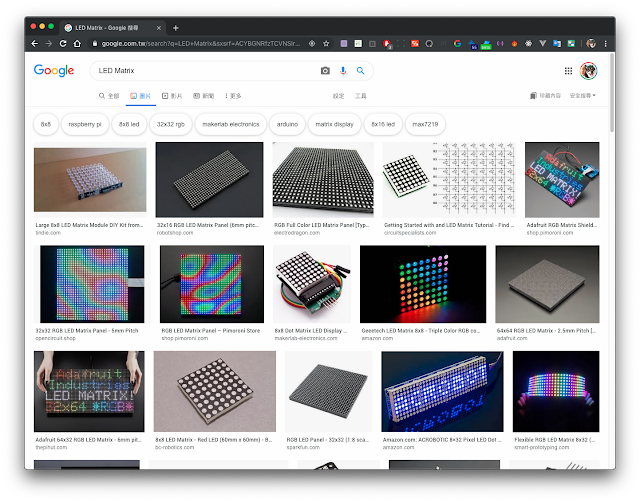The height and width of the screenshot is (502, 640).
Task: Open the 8x8 LED Matrix Red LED image
Action: coord(215,391)
